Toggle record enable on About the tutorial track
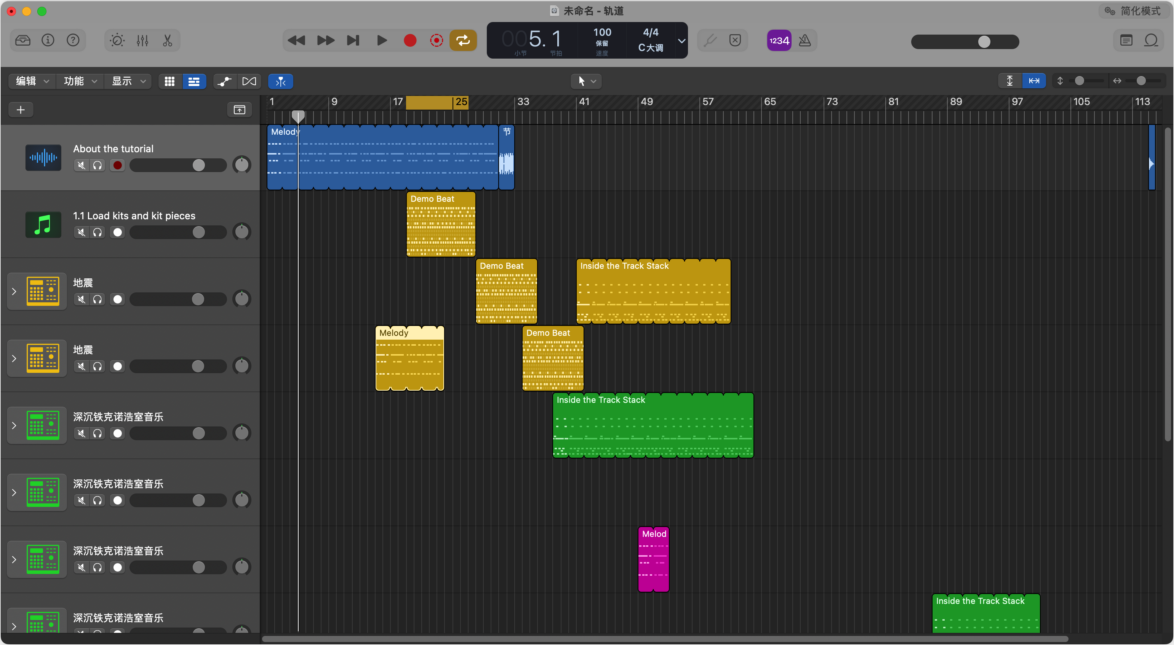This screenshot has height=645, width=1174. [118, 166]
